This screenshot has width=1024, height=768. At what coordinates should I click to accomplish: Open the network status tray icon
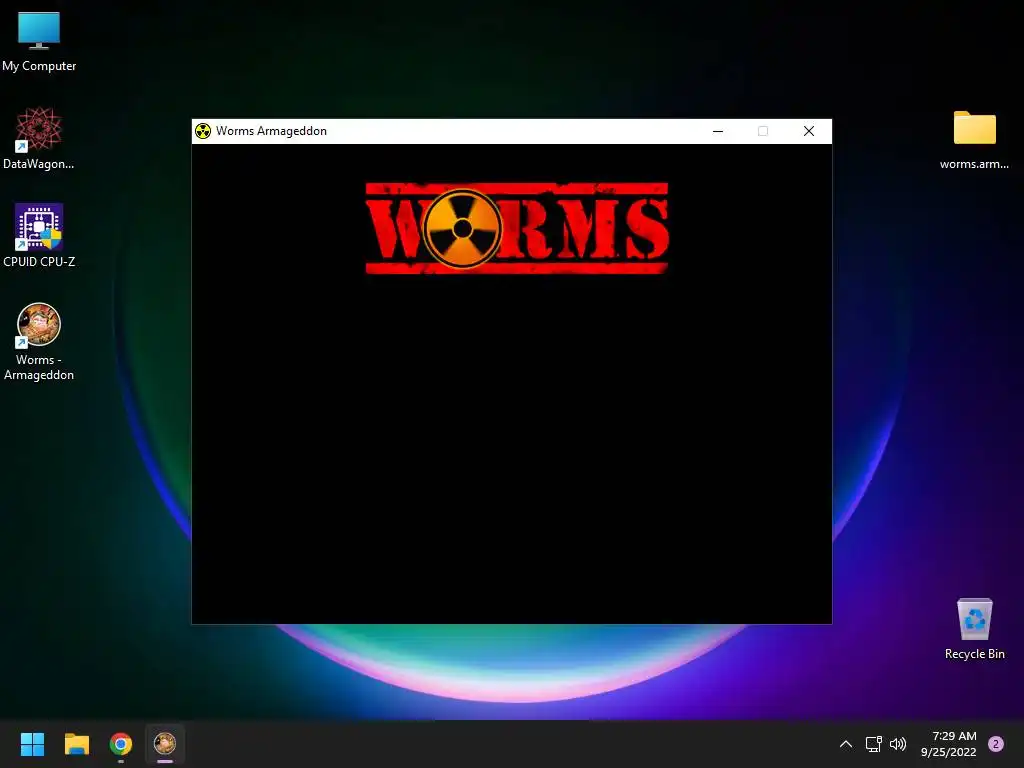point(873,744)
